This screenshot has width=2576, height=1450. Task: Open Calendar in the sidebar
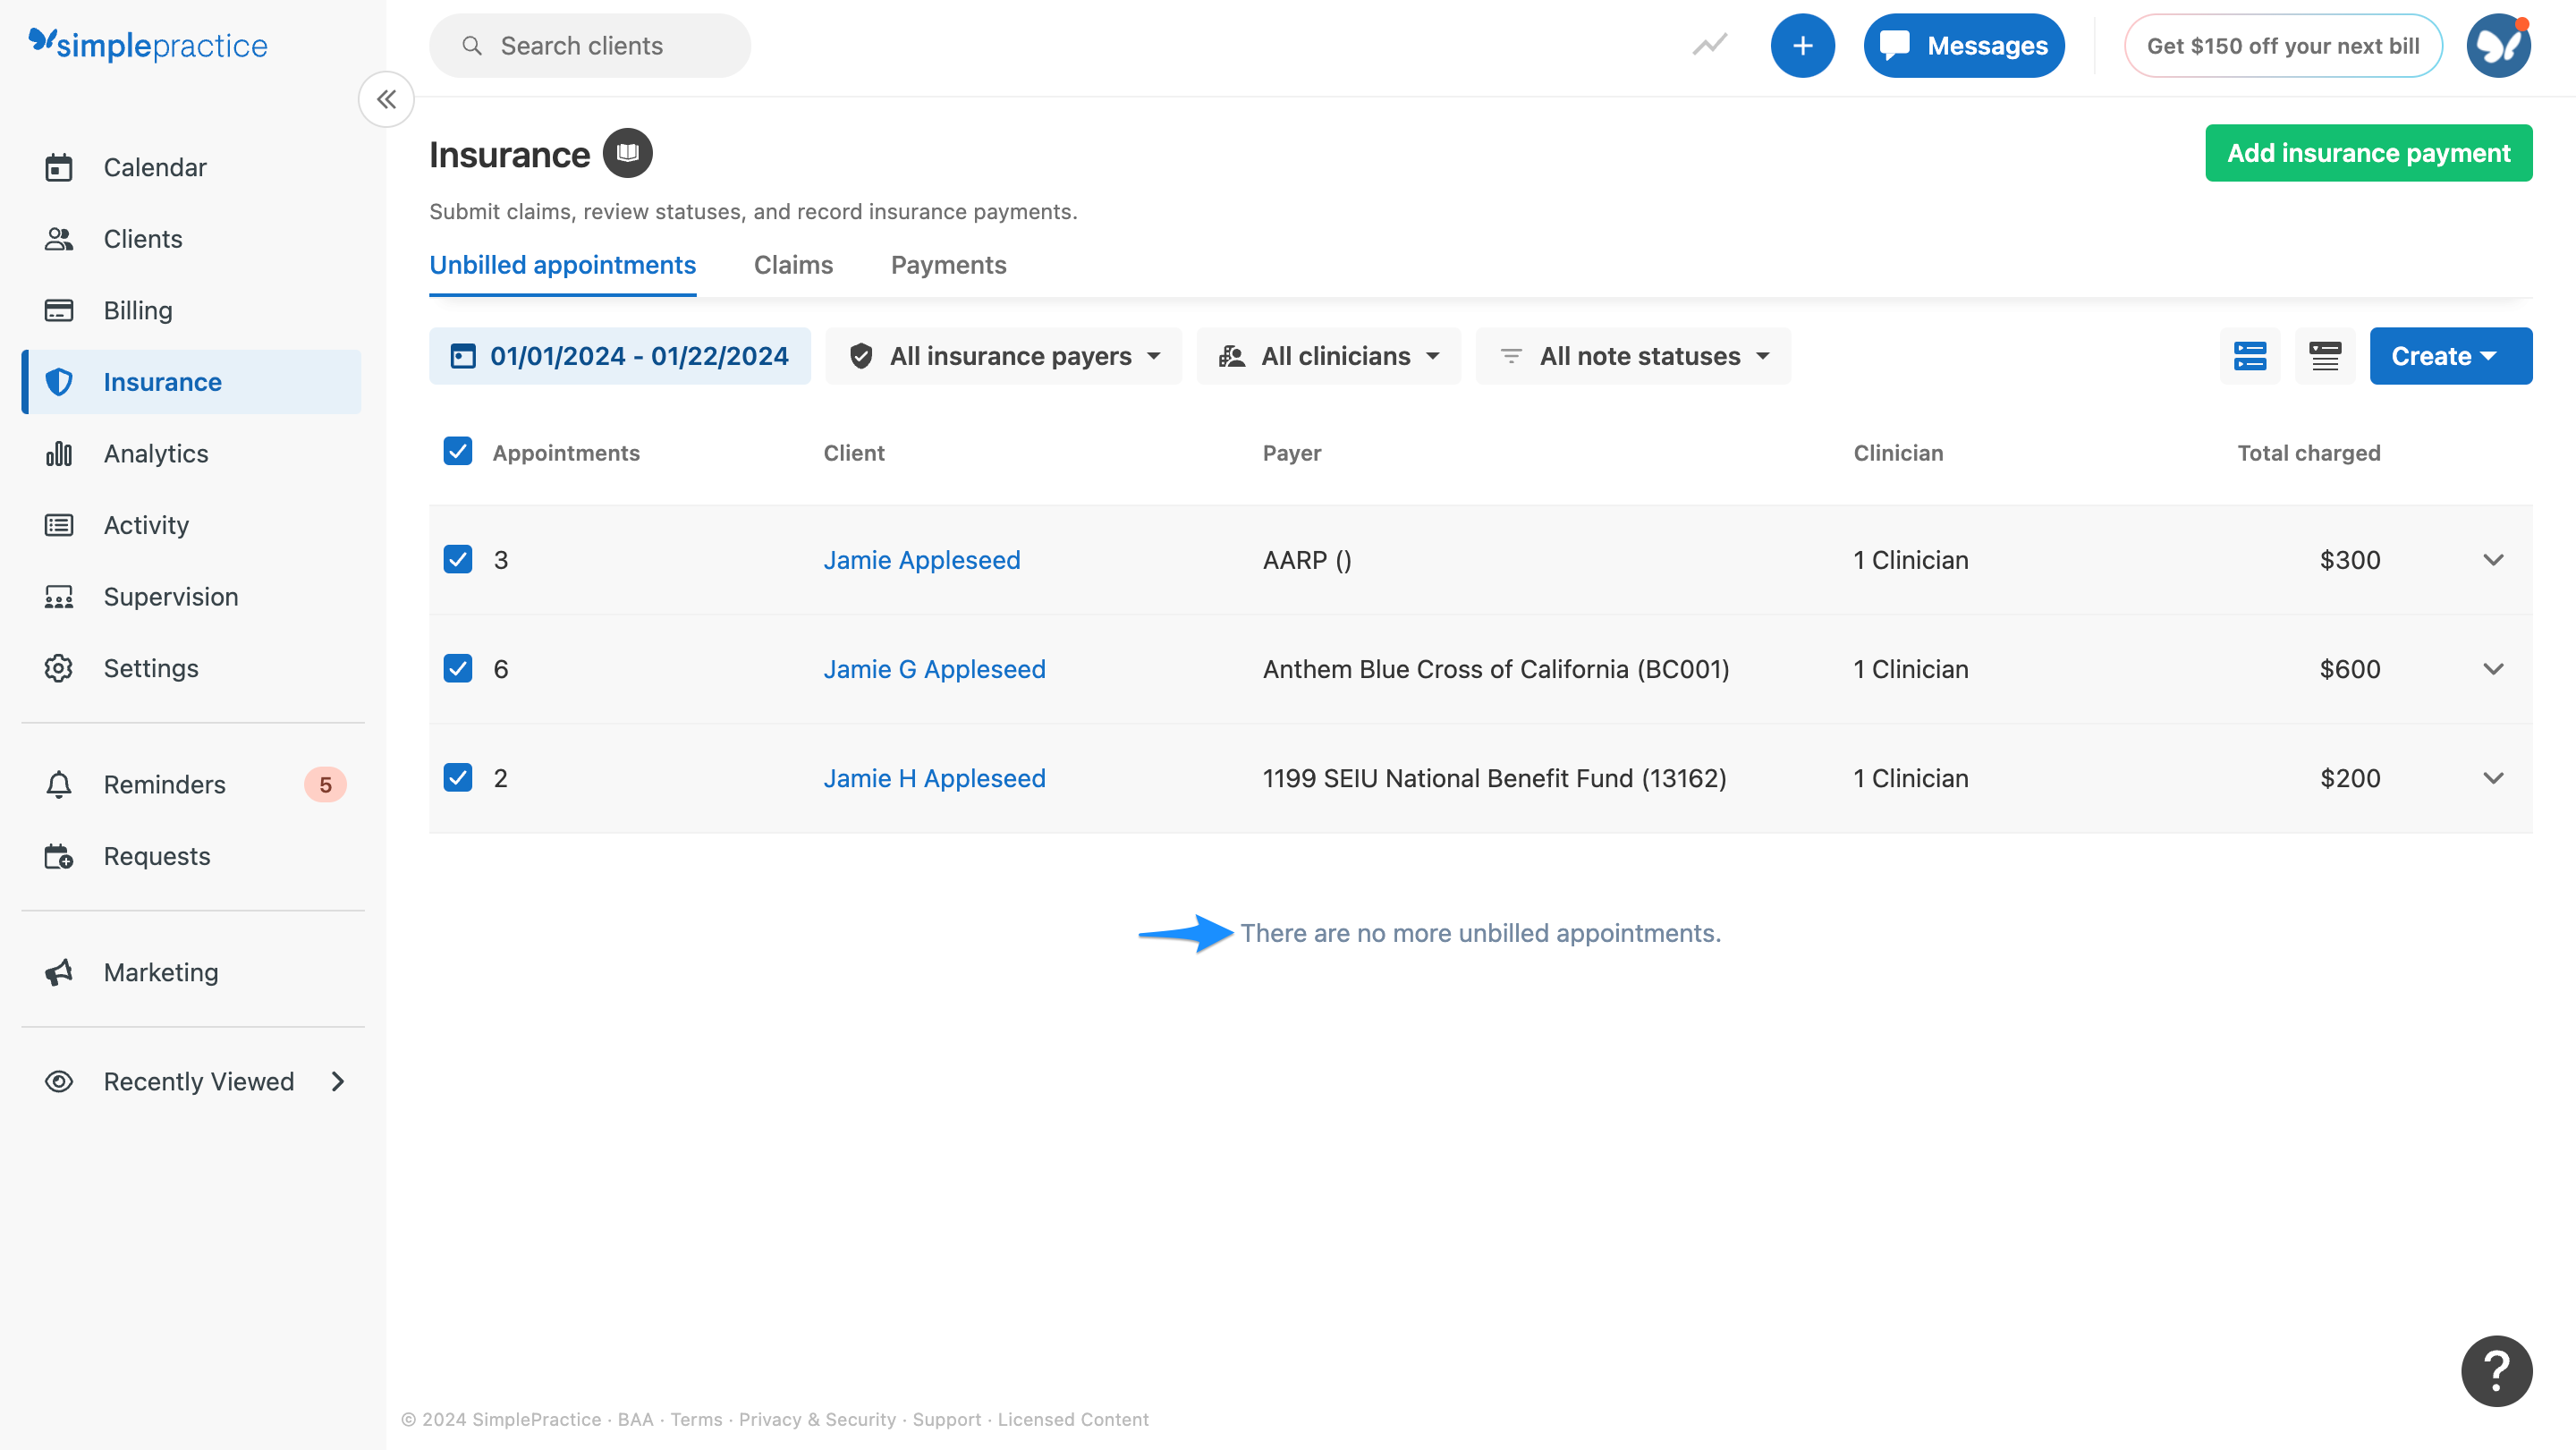coord(192,167)
